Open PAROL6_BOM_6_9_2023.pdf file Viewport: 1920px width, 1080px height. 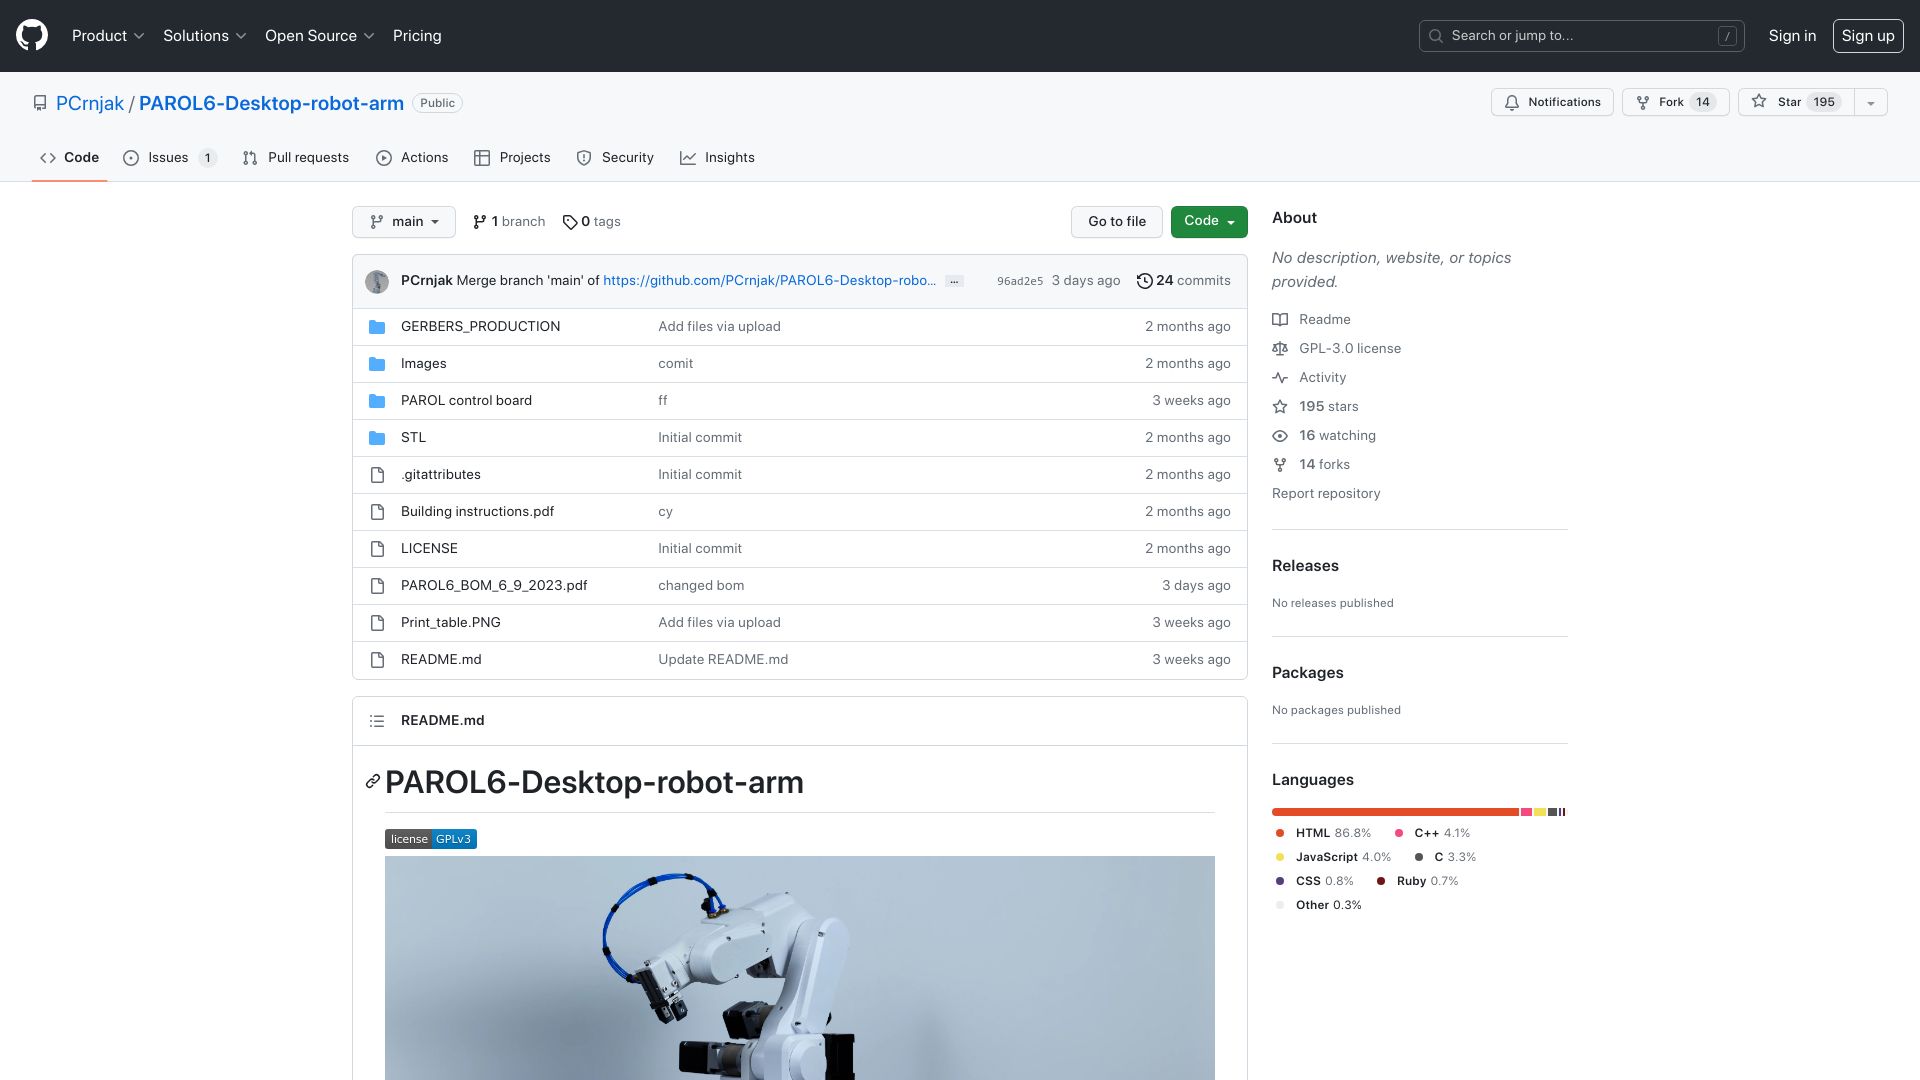coord(494,586)
